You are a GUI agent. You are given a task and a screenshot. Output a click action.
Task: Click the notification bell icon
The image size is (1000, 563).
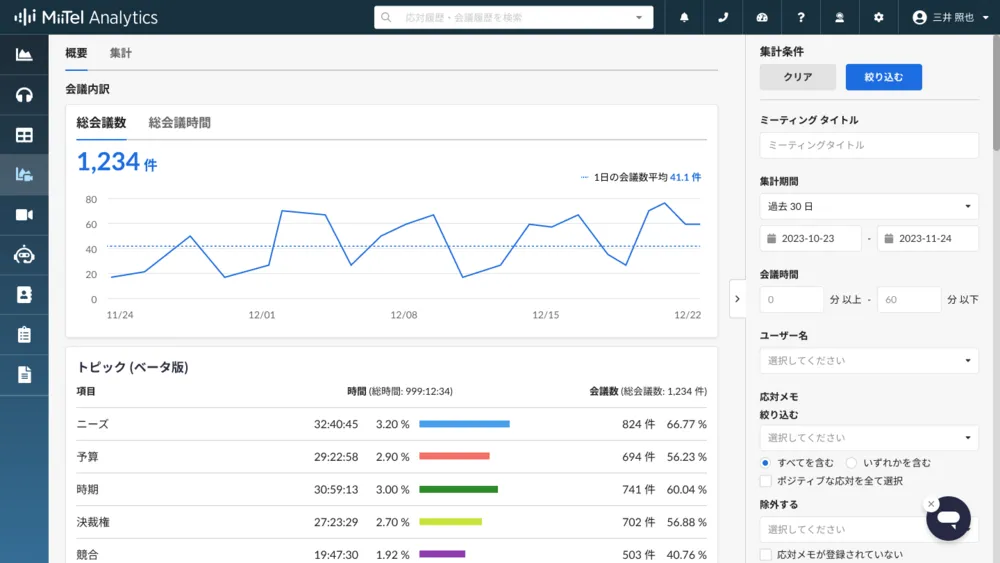tap(684, 17)
